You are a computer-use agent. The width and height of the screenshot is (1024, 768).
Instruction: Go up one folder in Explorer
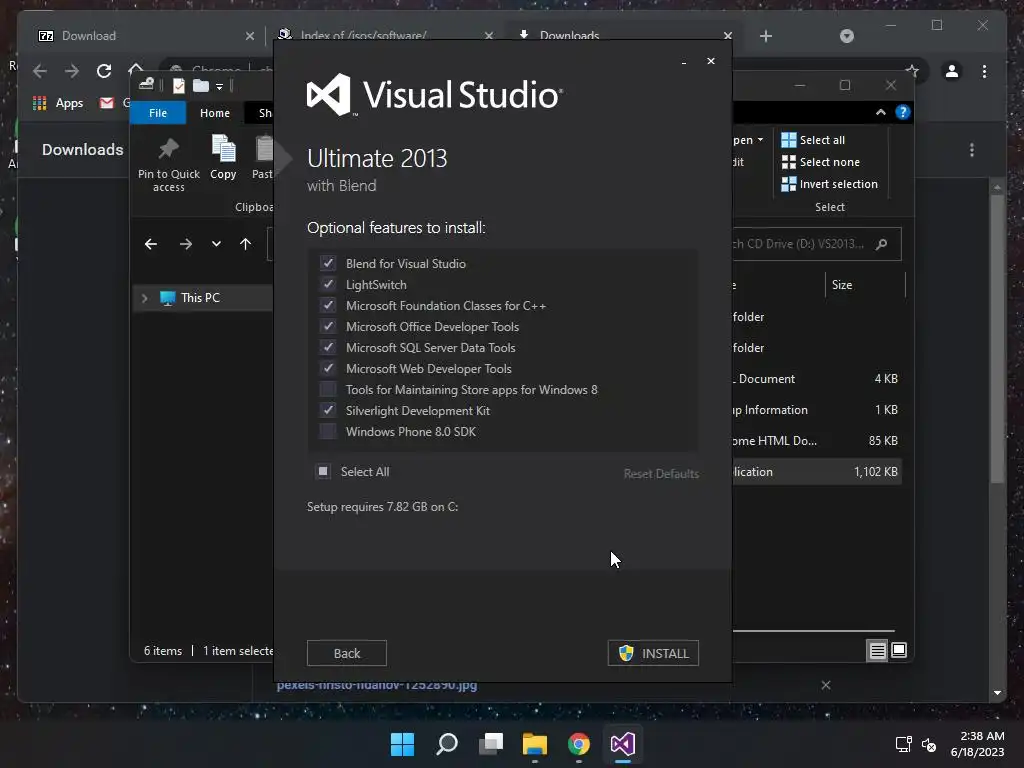click(246, 244)
